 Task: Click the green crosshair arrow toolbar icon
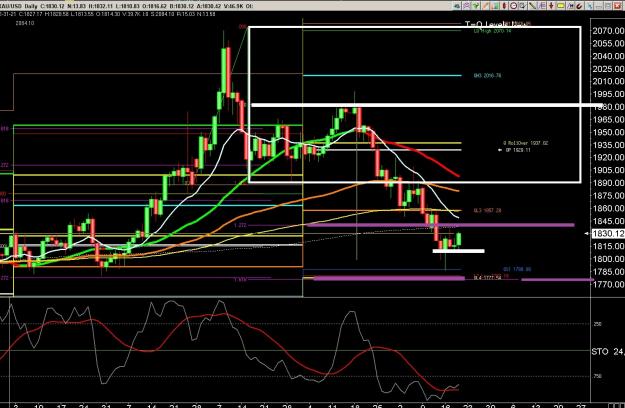tap(476, 6)
